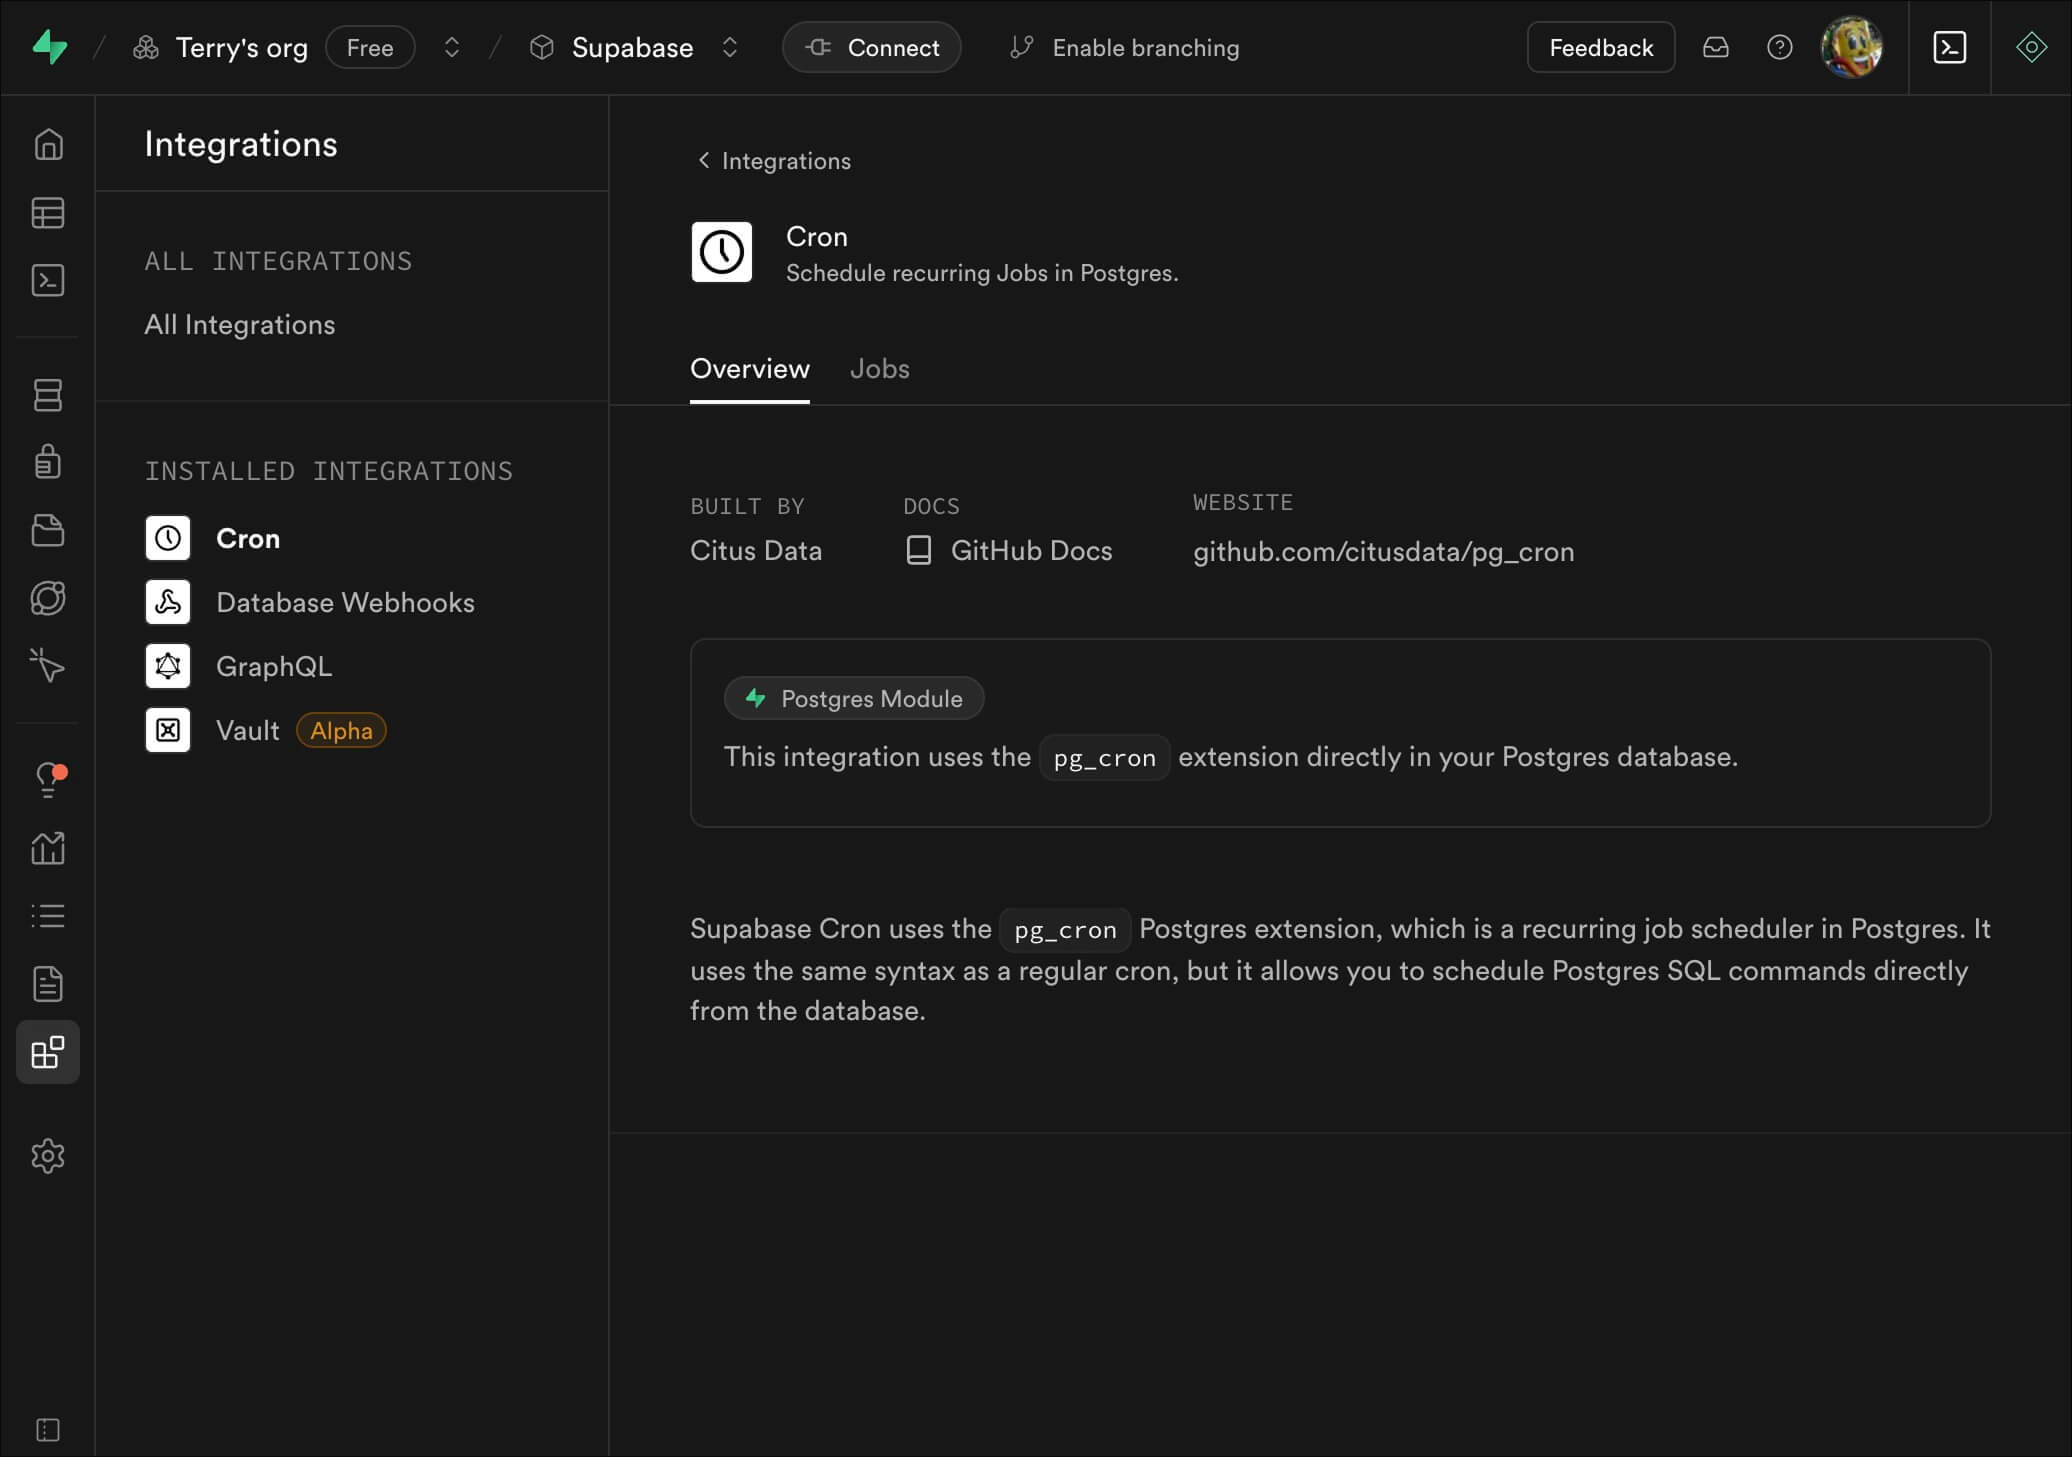Click the Supabase project name in breadcrumb

coord(632,47)
